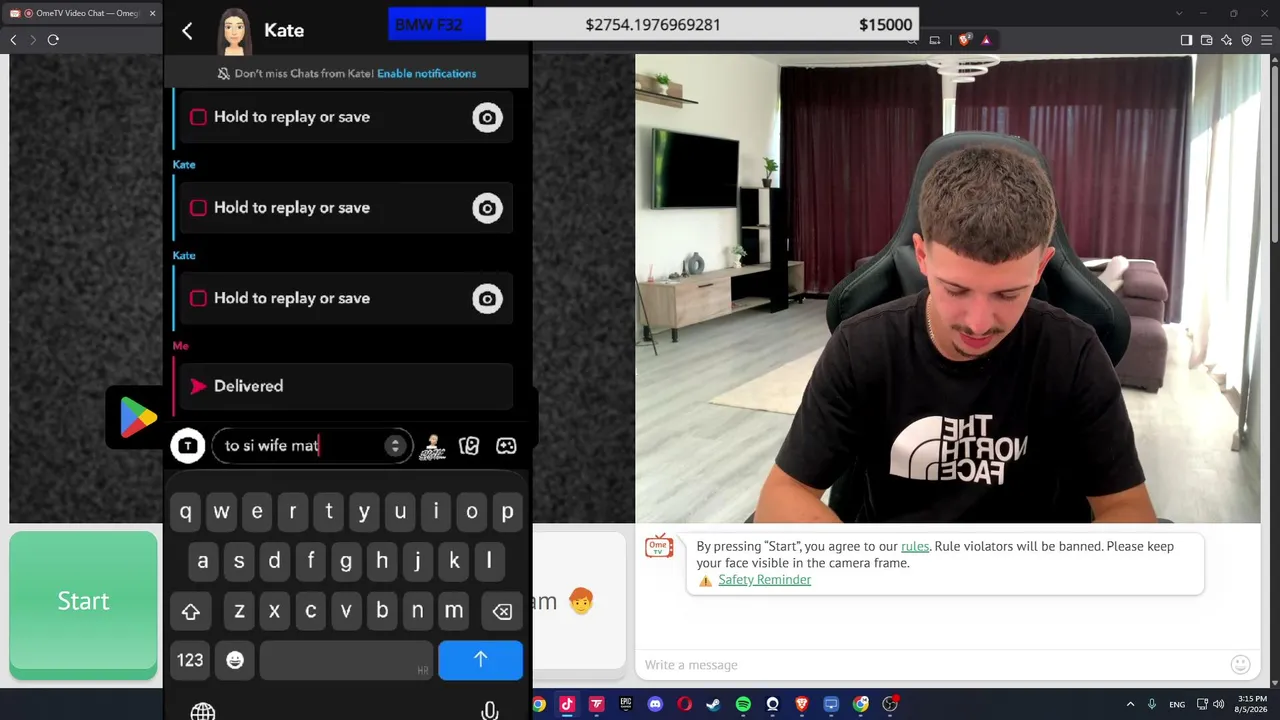Screen dimensions: 1280x720
Task: Go back in the browser
Action: click(x=13, y=40)
